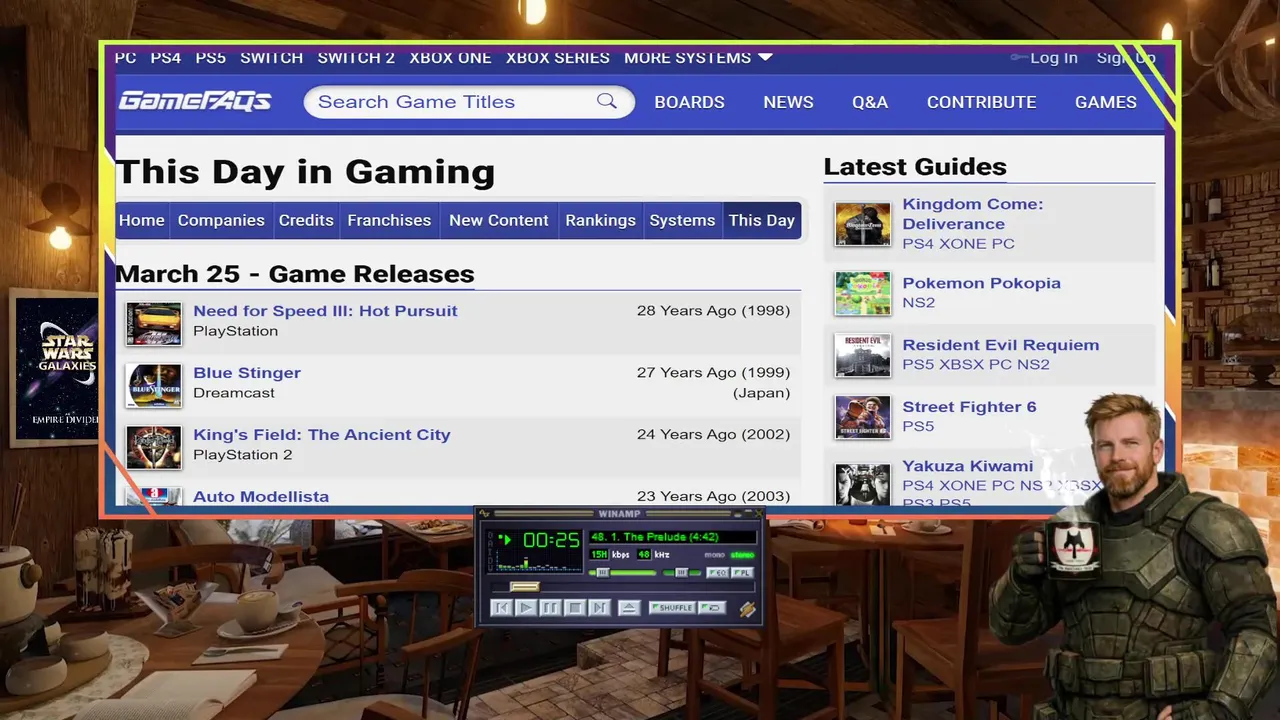Select the PS4 system link
This screenshot has height=720, width=1280.
point(166,58)
